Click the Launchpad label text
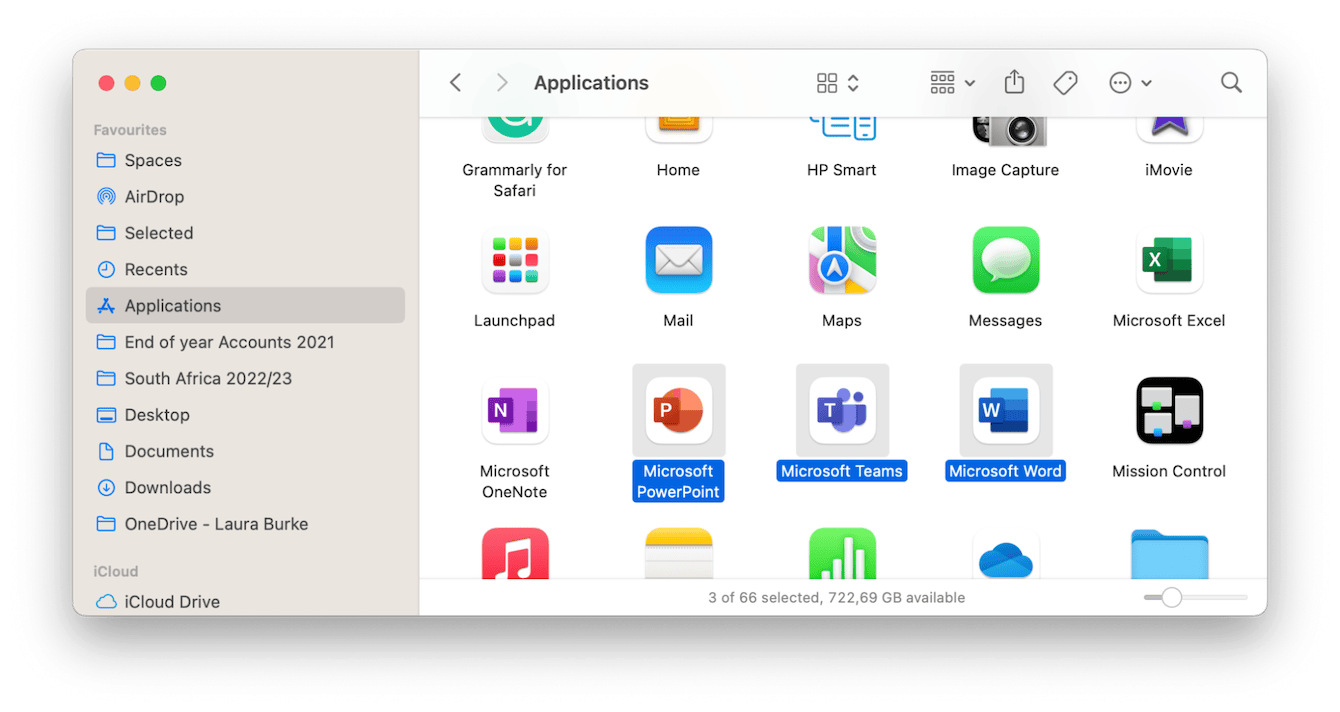The height and width of the screenshot is (712, 1340). pyautogui.click(x=515, y=321)
